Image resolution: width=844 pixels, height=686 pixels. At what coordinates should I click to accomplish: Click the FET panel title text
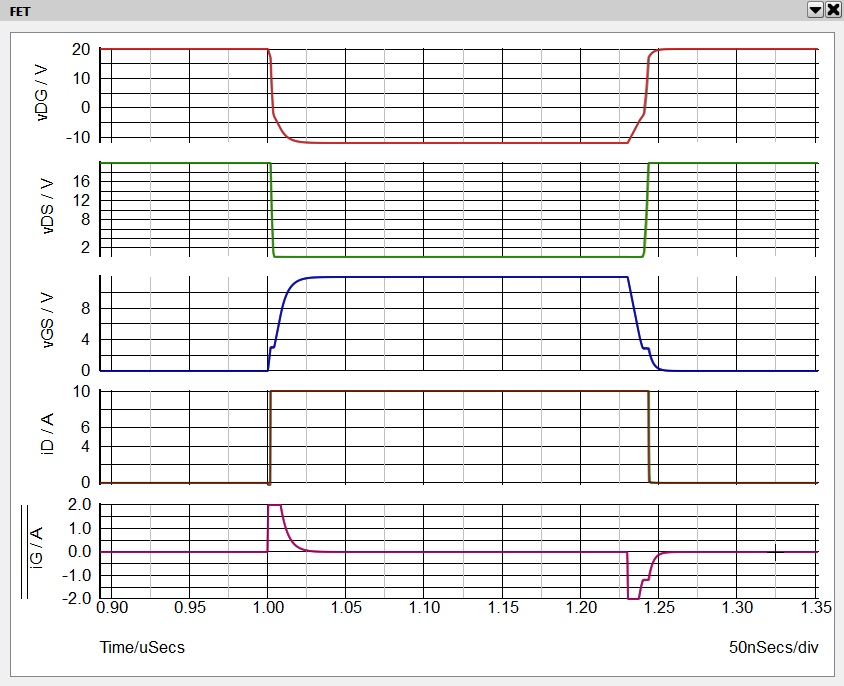click(19, 9)
